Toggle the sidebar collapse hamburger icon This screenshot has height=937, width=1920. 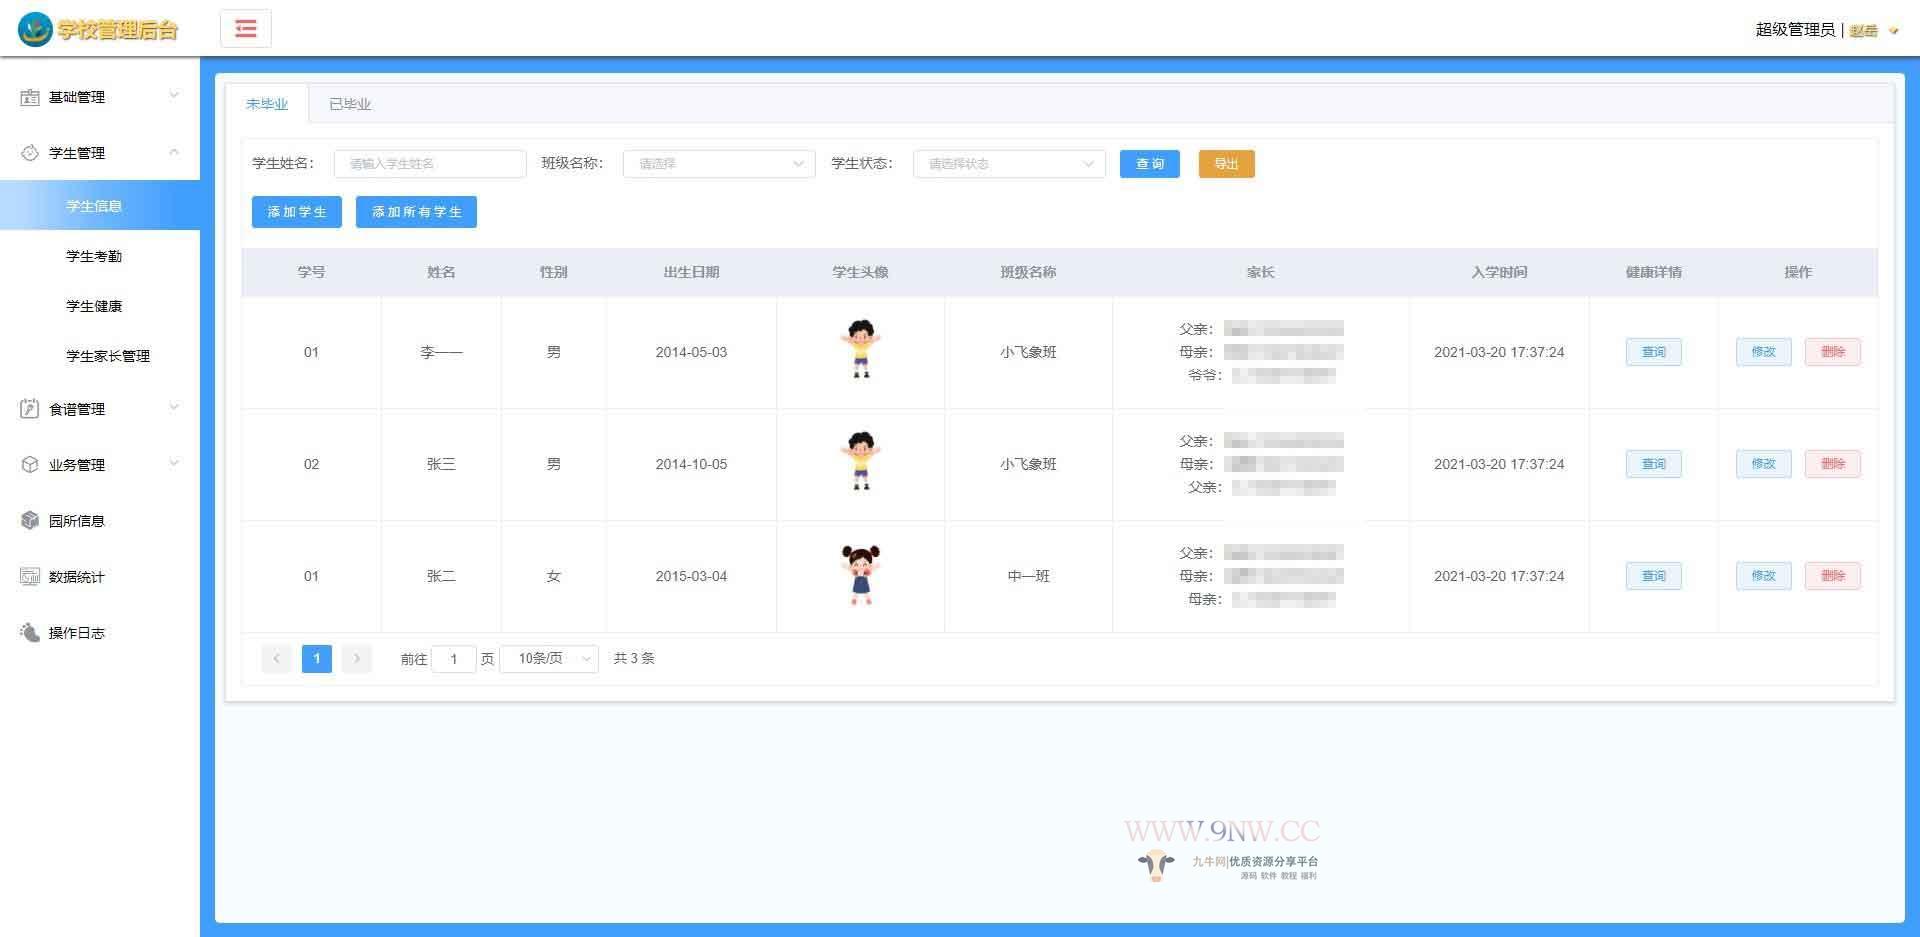246,28
